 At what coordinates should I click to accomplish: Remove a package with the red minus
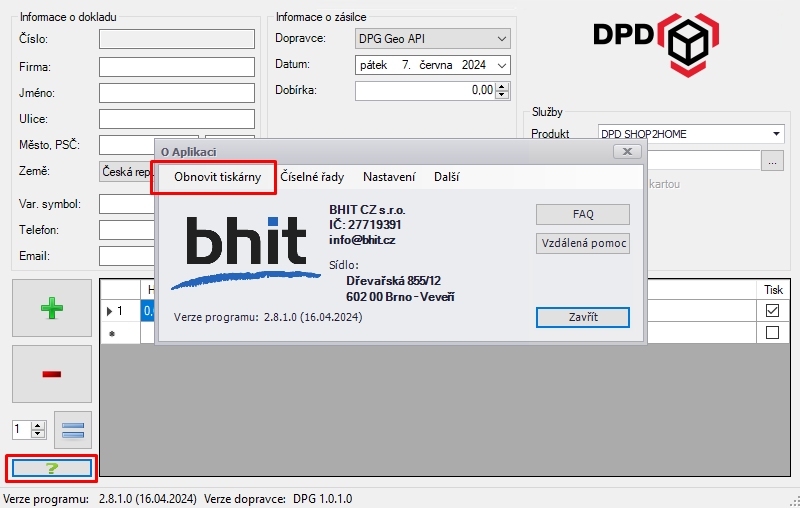tap(52, 374)
